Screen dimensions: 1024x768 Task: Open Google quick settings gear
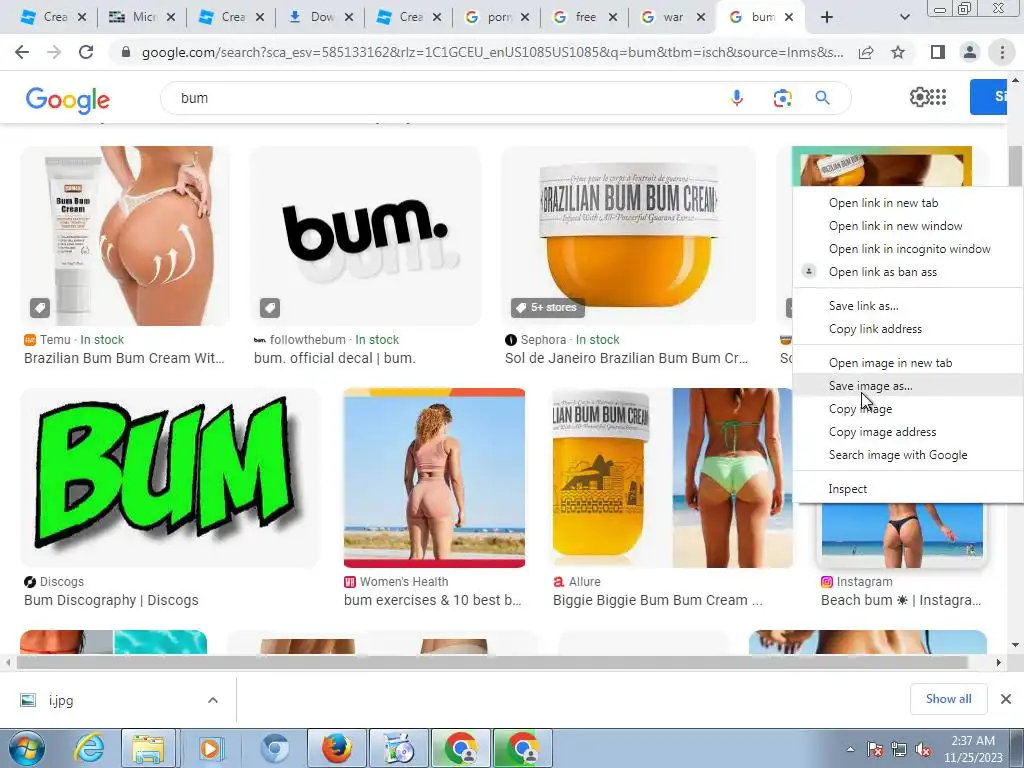click(919, 97)
